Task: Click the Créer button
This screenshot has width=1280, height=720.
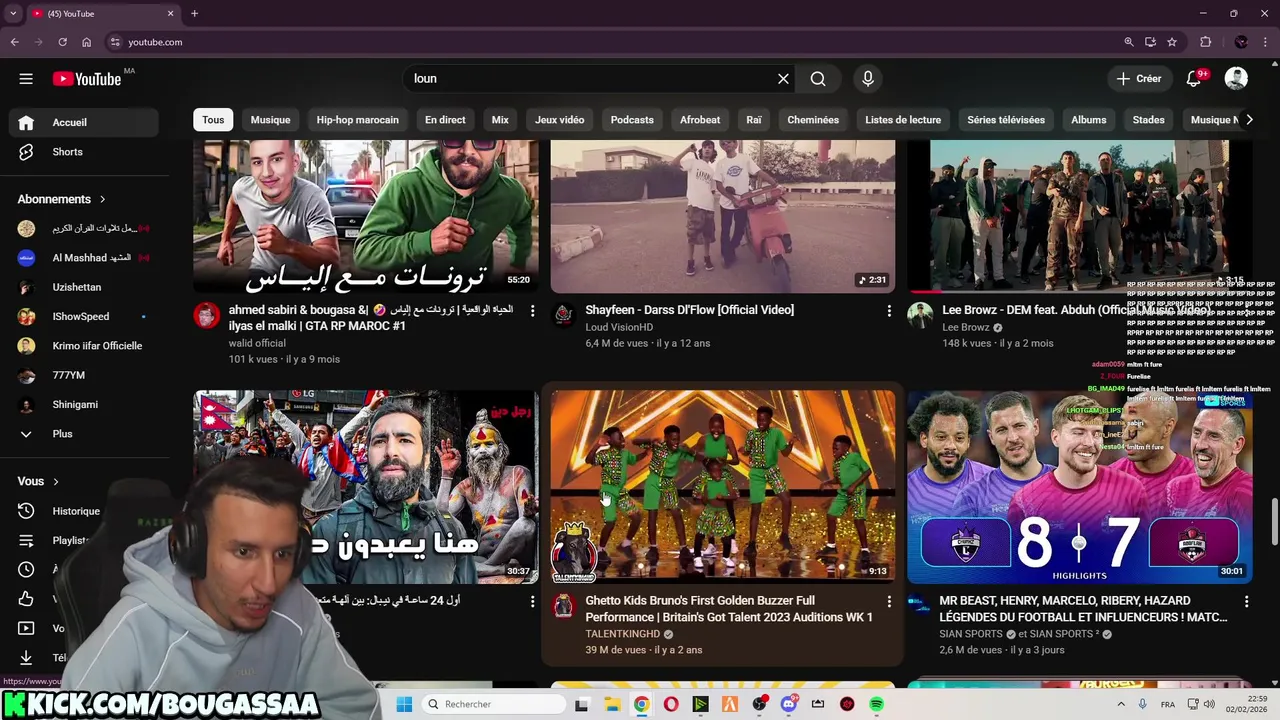Action: pos(1139,78)
